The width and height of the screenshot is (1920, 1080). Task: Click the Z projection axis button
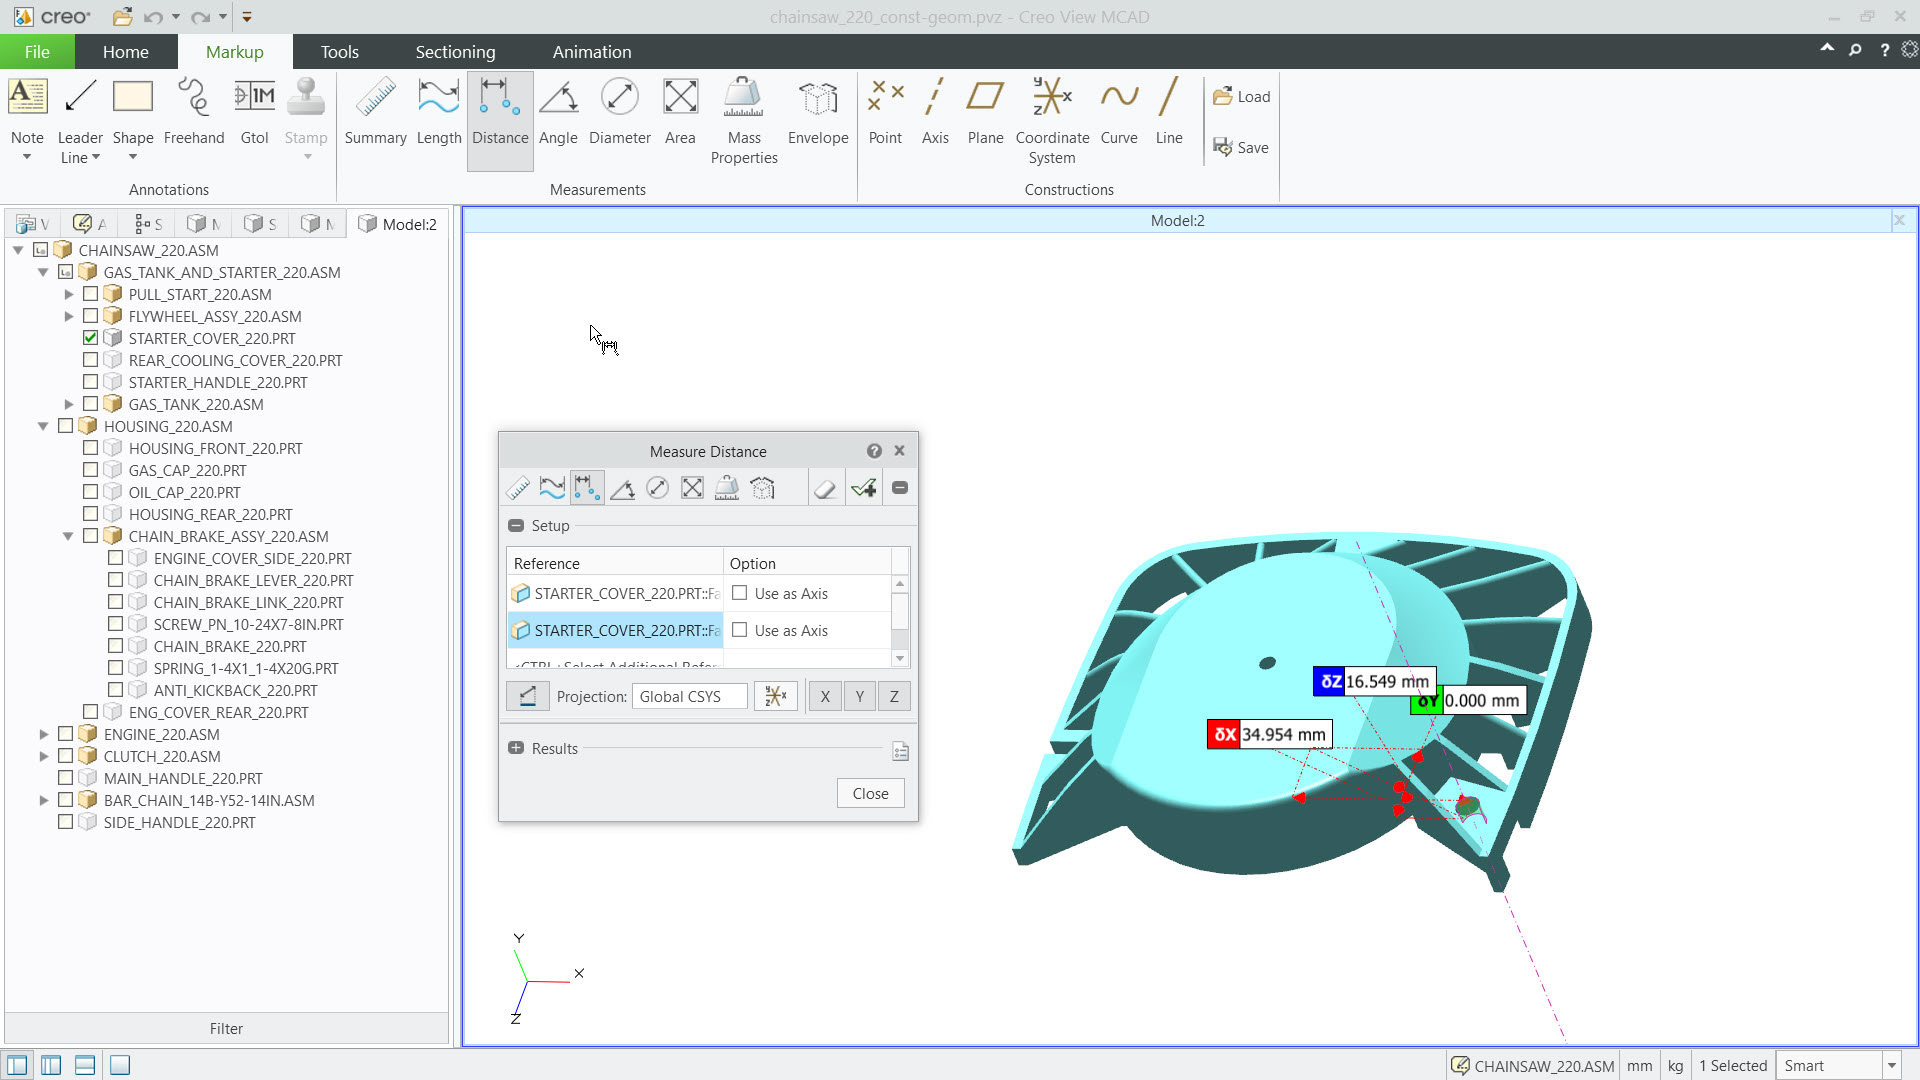[894, 696]
